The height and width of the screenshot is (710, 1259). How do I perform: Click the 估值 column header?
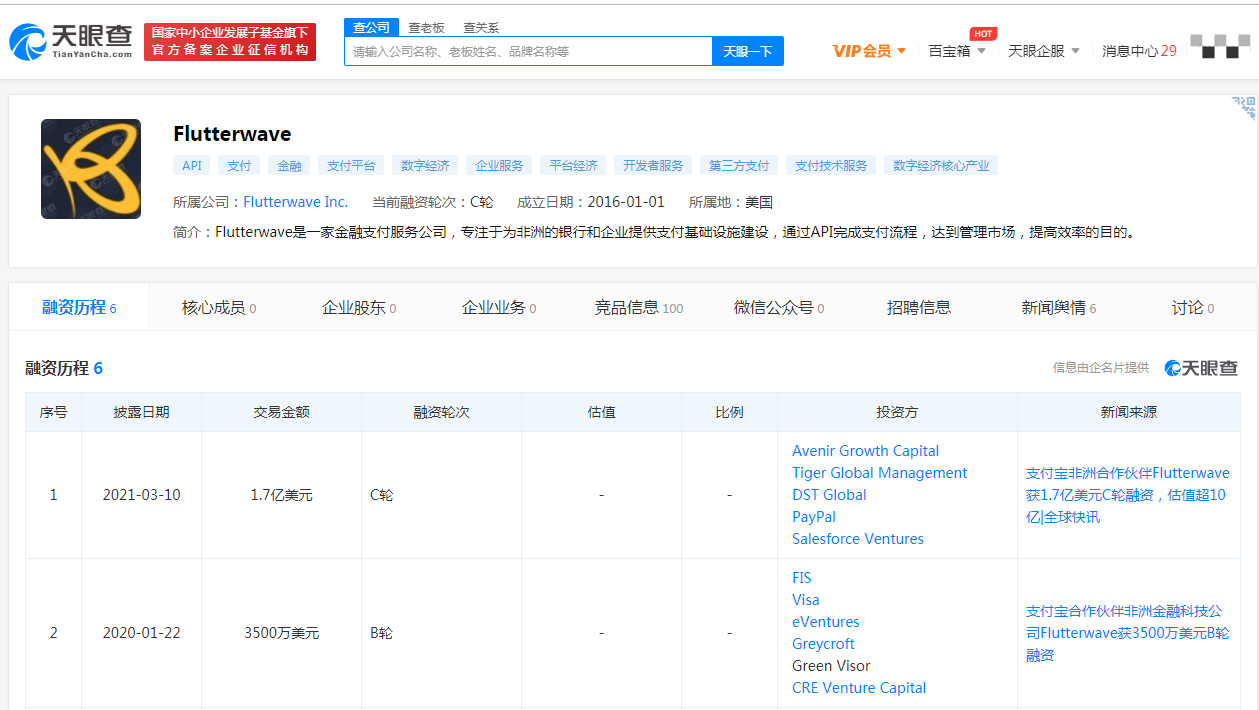click(x=602, y=412)
